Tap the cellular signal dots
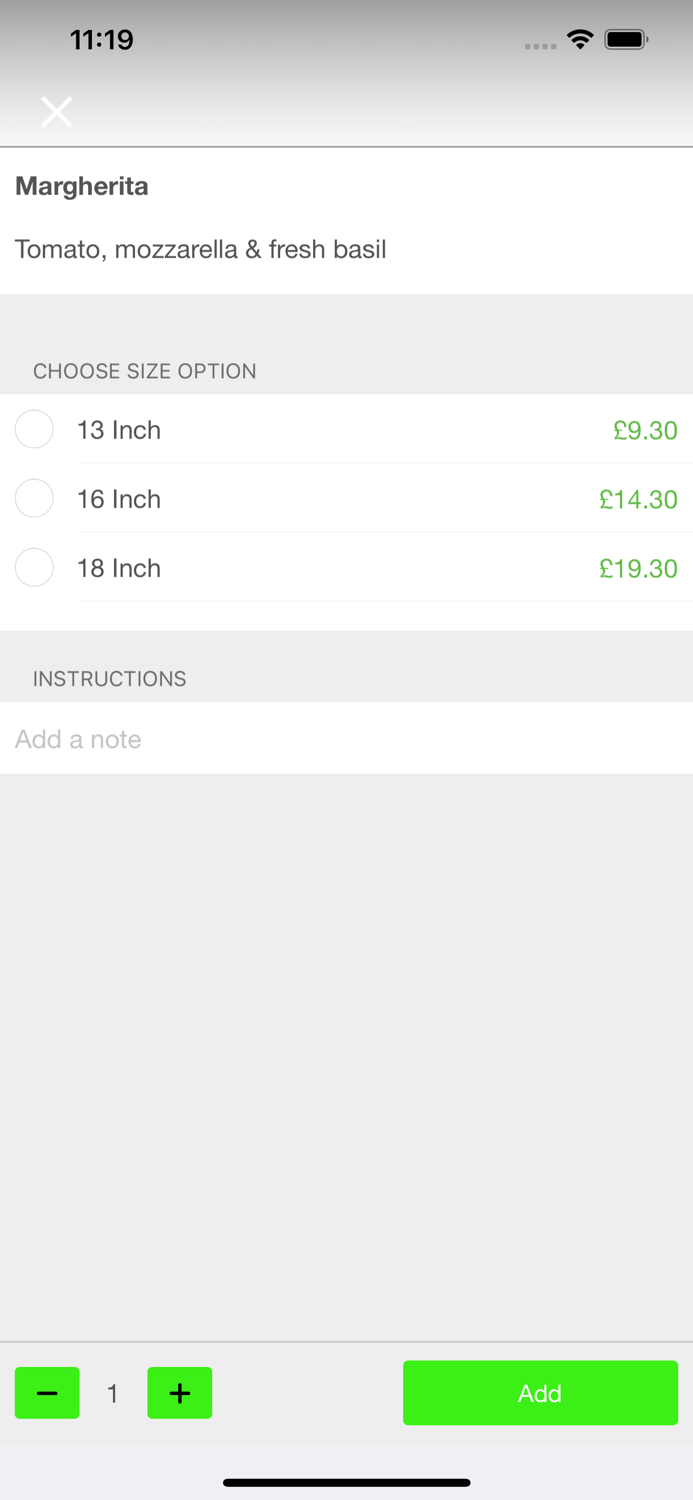This screenshot has height=1500, width=693. tap(540, 46)
